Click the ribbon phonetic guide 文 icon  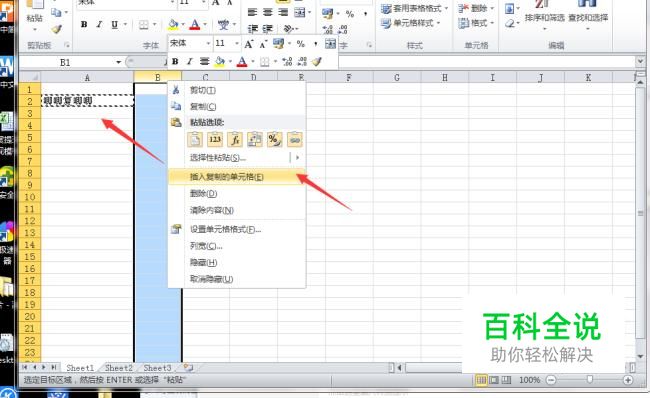[223, 25]
